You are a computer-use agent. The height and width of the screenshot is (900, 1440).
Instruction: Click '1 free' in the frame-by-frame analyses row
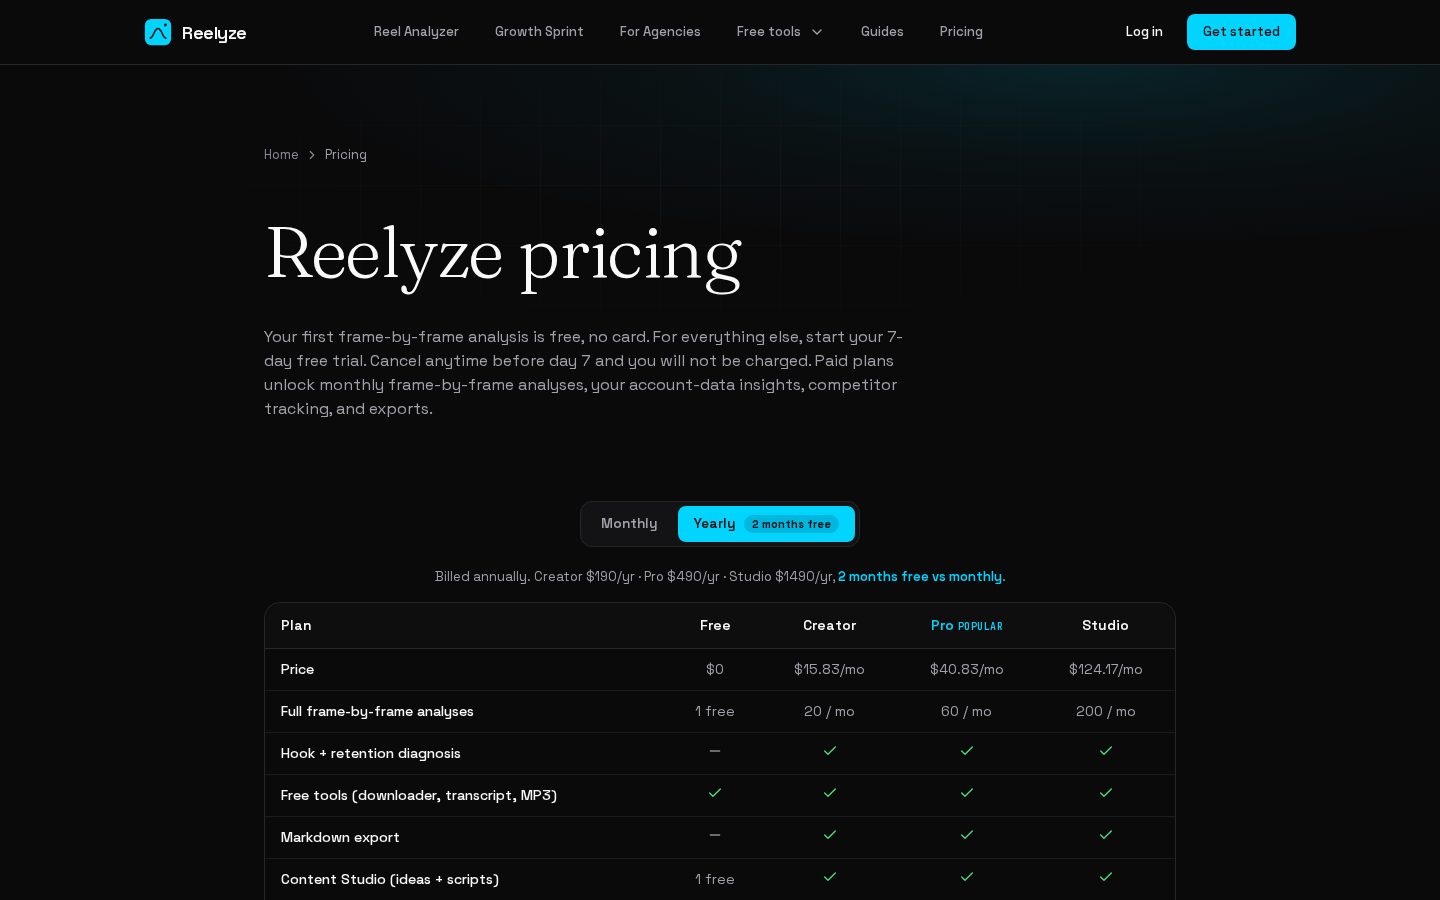pos(715,712)
